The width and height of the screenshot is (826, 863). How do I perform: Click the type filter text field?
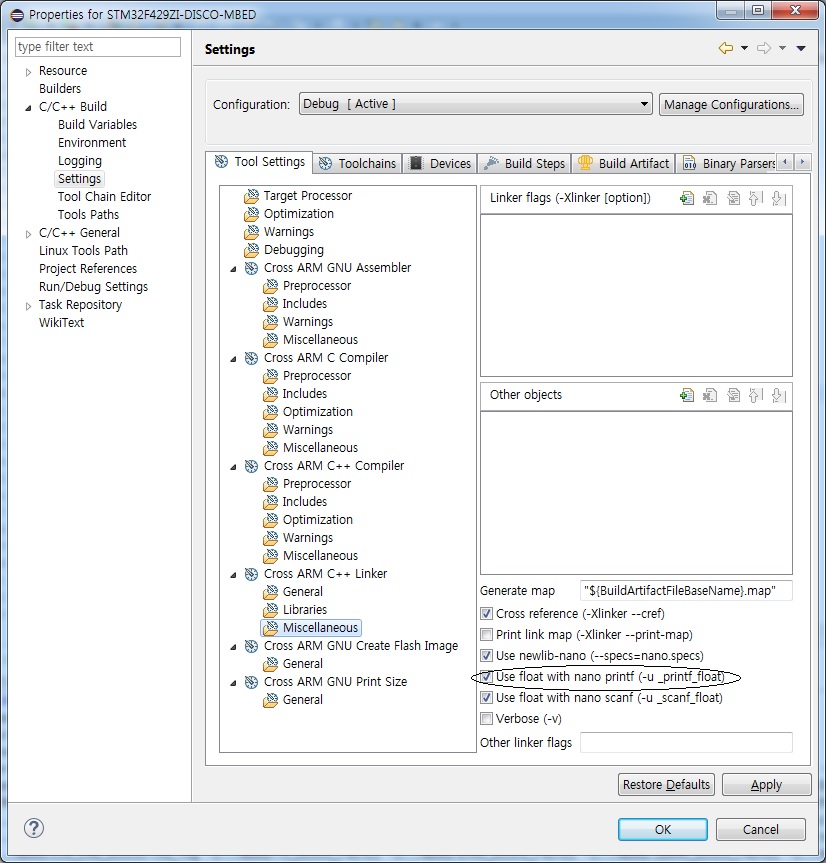[97, 46]
